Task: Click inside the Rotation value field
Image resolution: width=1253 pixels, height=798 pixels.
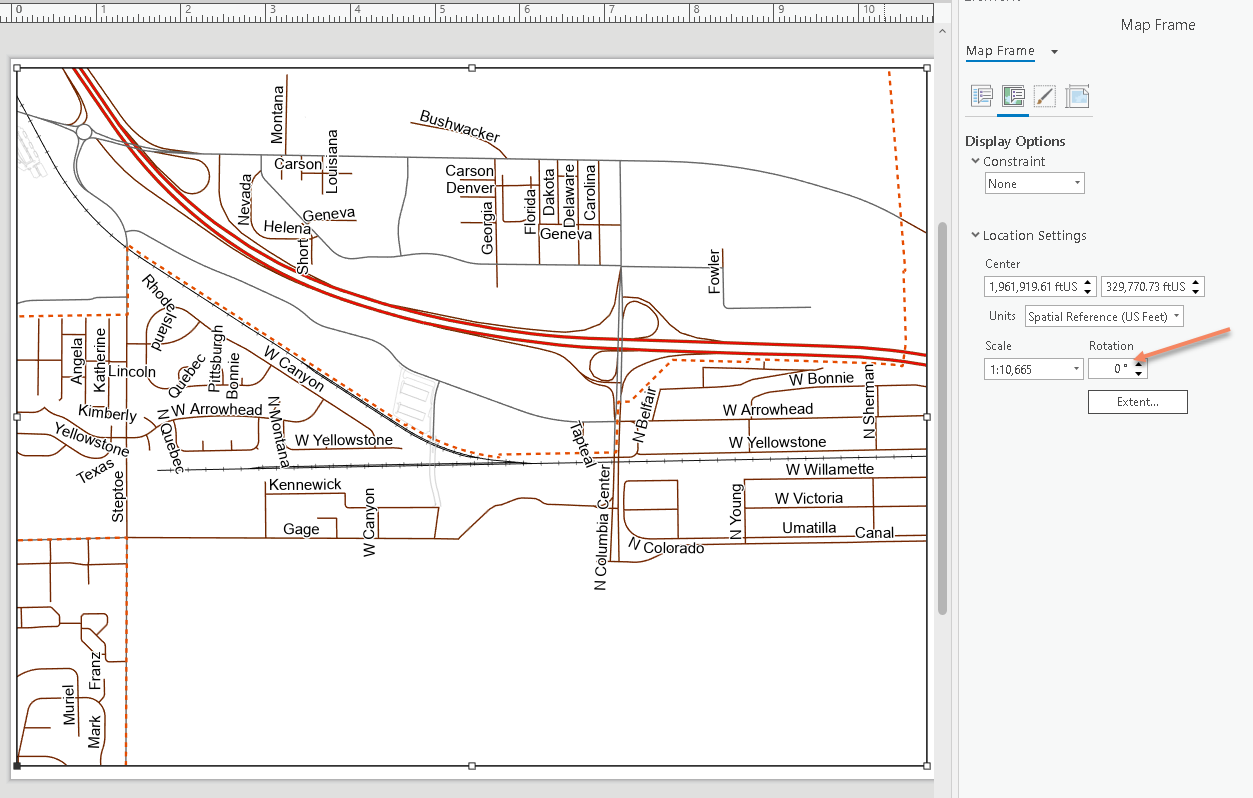Action: pyautogui.click(x=1112, y=368)
